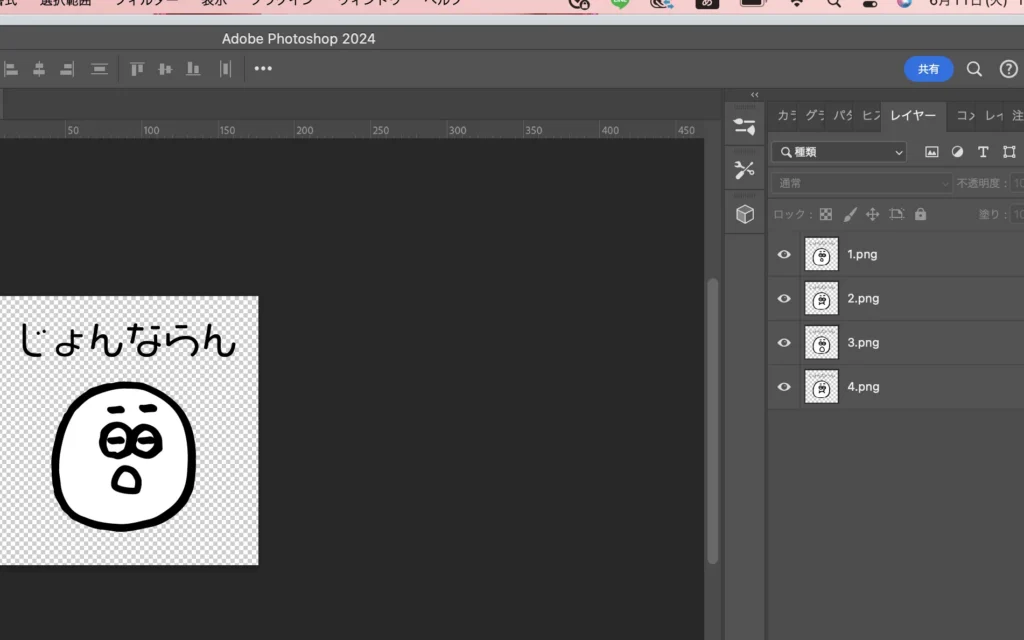Collapse the panel dock with double chevrons
The width and height of the screenshot is (1024, 640).
pos(755,95)
